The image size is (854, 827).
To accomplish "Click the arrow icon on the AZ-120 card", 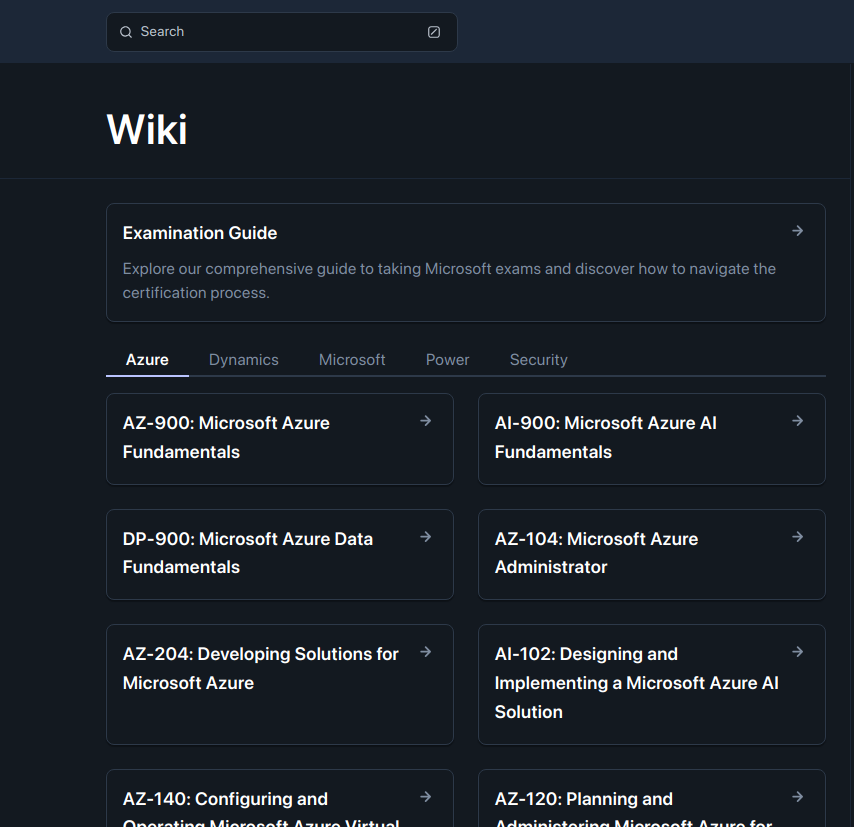I will (x=797, y=796).
